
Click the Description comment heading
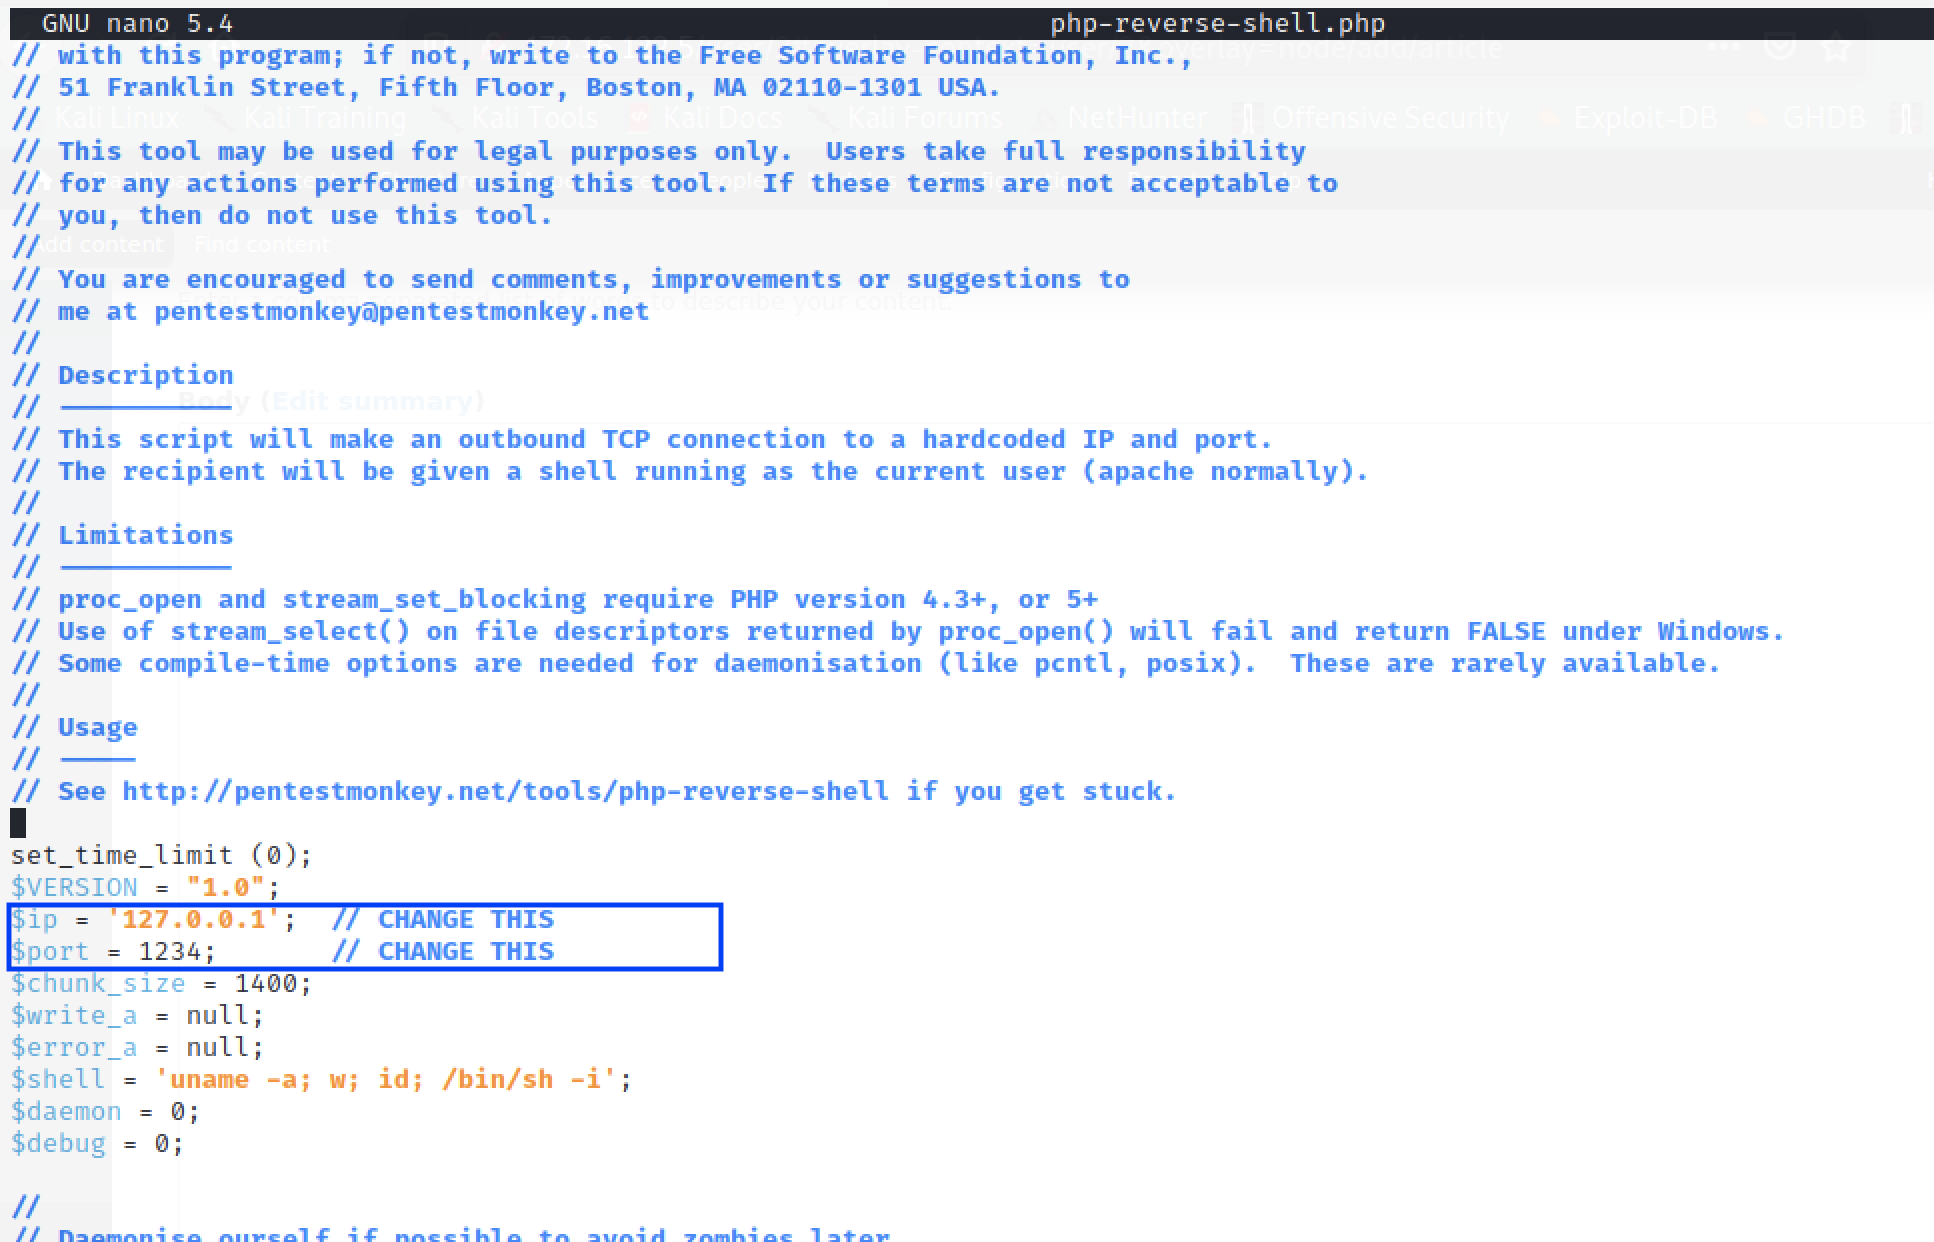[145, 375]
